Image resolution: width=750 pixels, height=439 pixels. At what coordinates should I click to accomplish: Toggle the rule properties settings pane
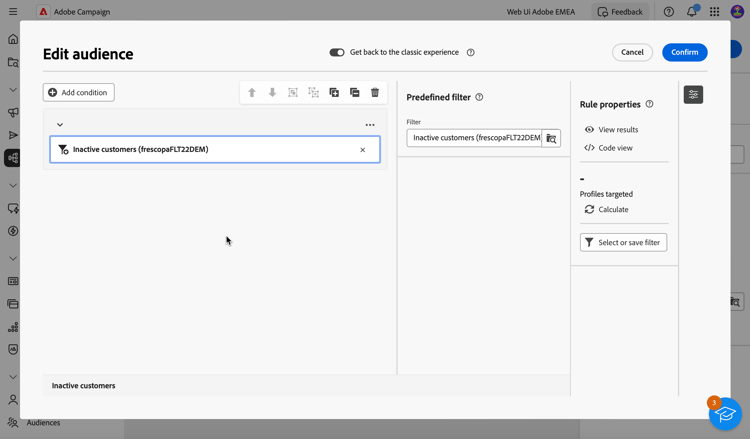693,94
